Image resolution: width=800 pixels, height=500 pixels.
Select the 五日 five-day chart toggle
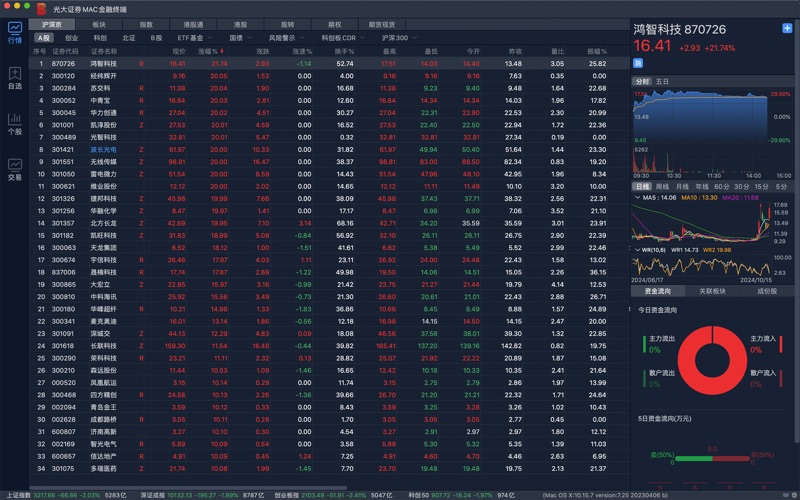tap(665, 81)
